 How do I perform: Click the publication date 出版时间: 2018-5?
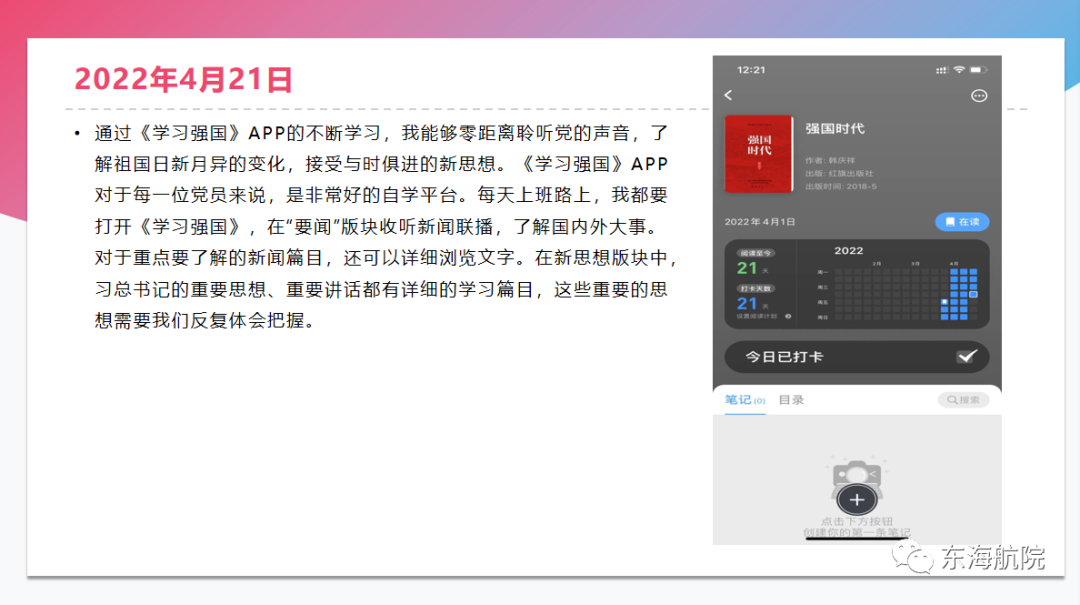tap(841, 187)
